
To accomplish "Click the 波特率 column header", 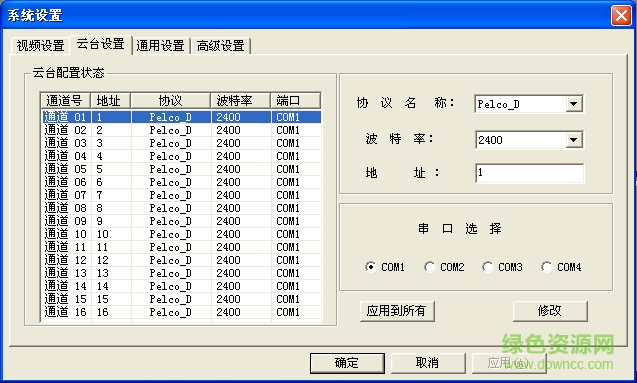I will pos(240,100).
